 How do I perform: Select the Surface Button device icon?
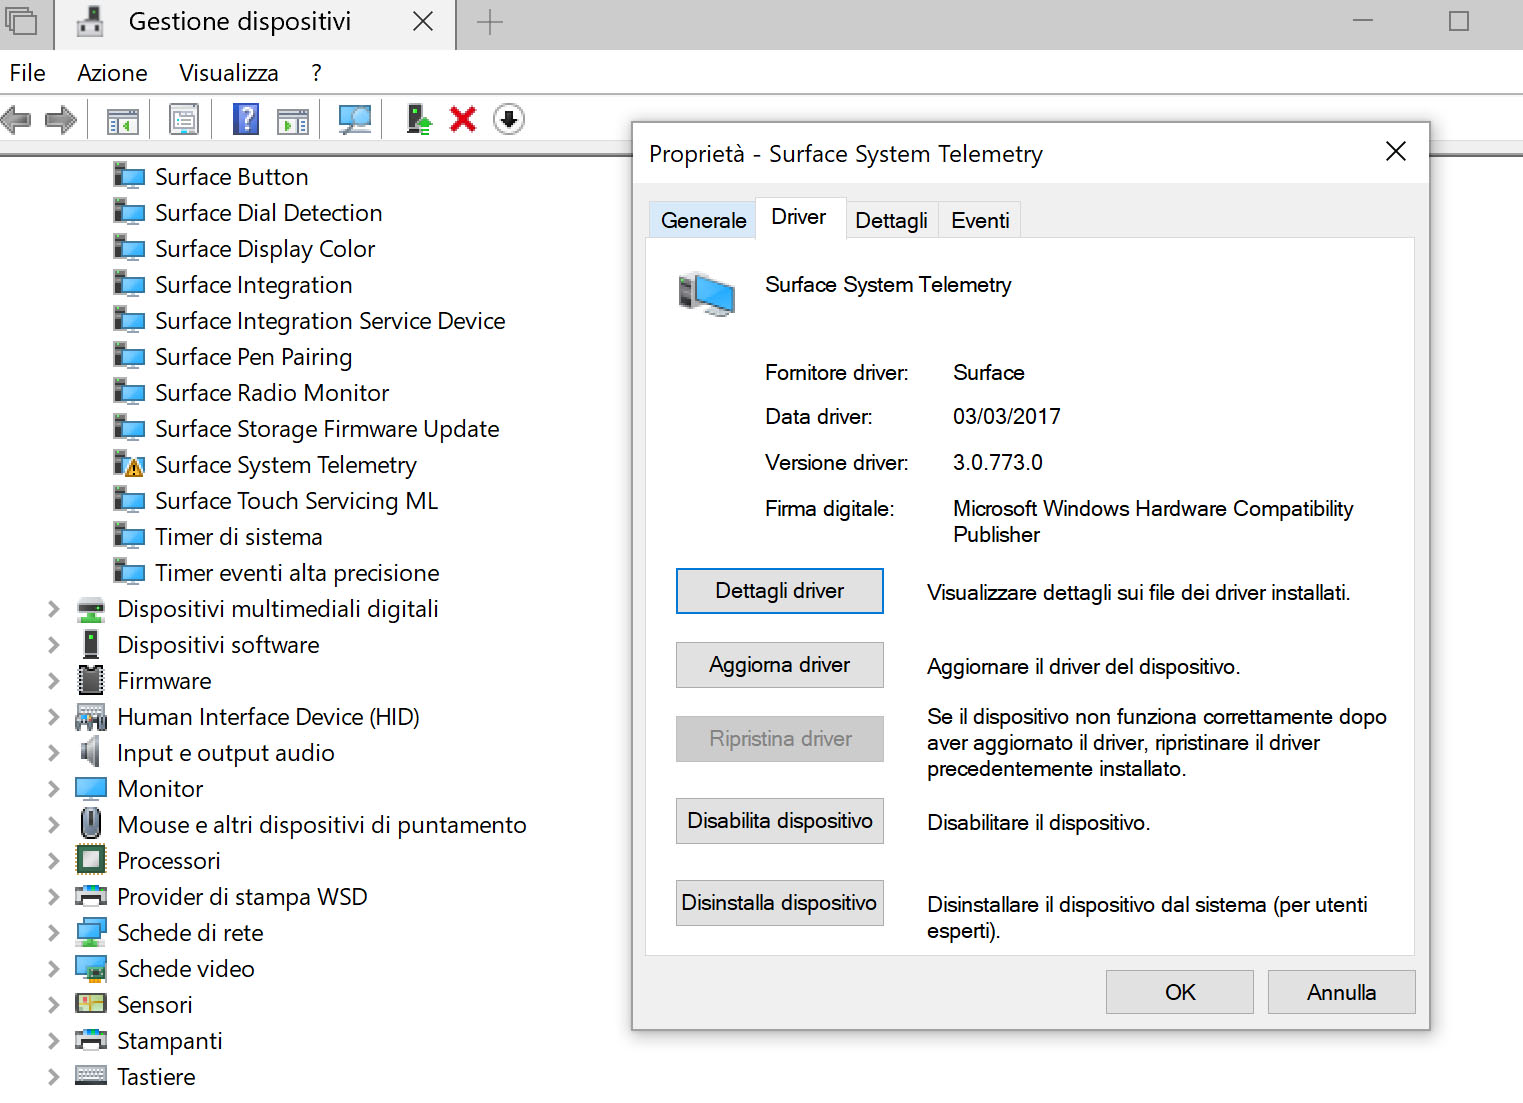[x=129, y=176]
